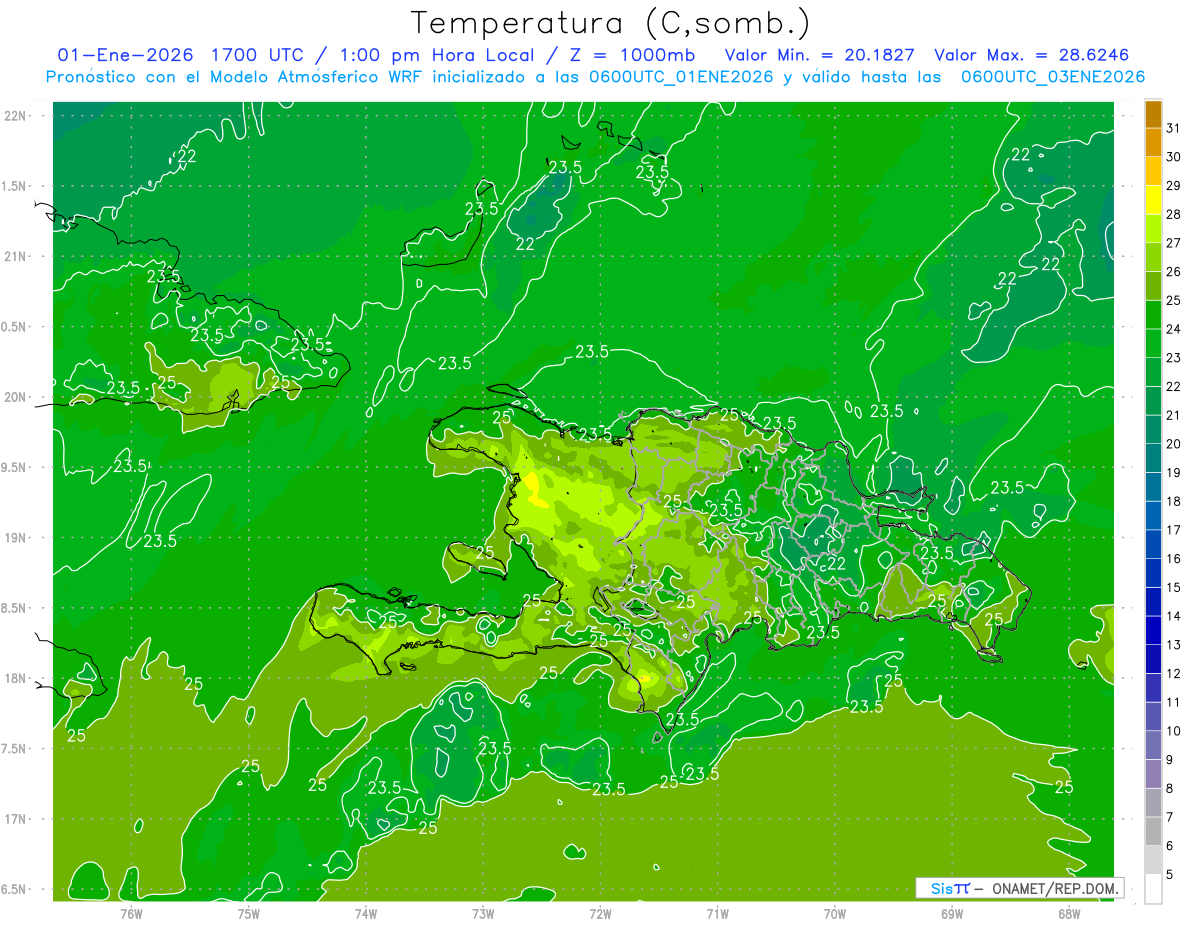Click the teal color bar segment between 19 and 20
This screenshot has width=1200, height=927.
pos(1154,458)
